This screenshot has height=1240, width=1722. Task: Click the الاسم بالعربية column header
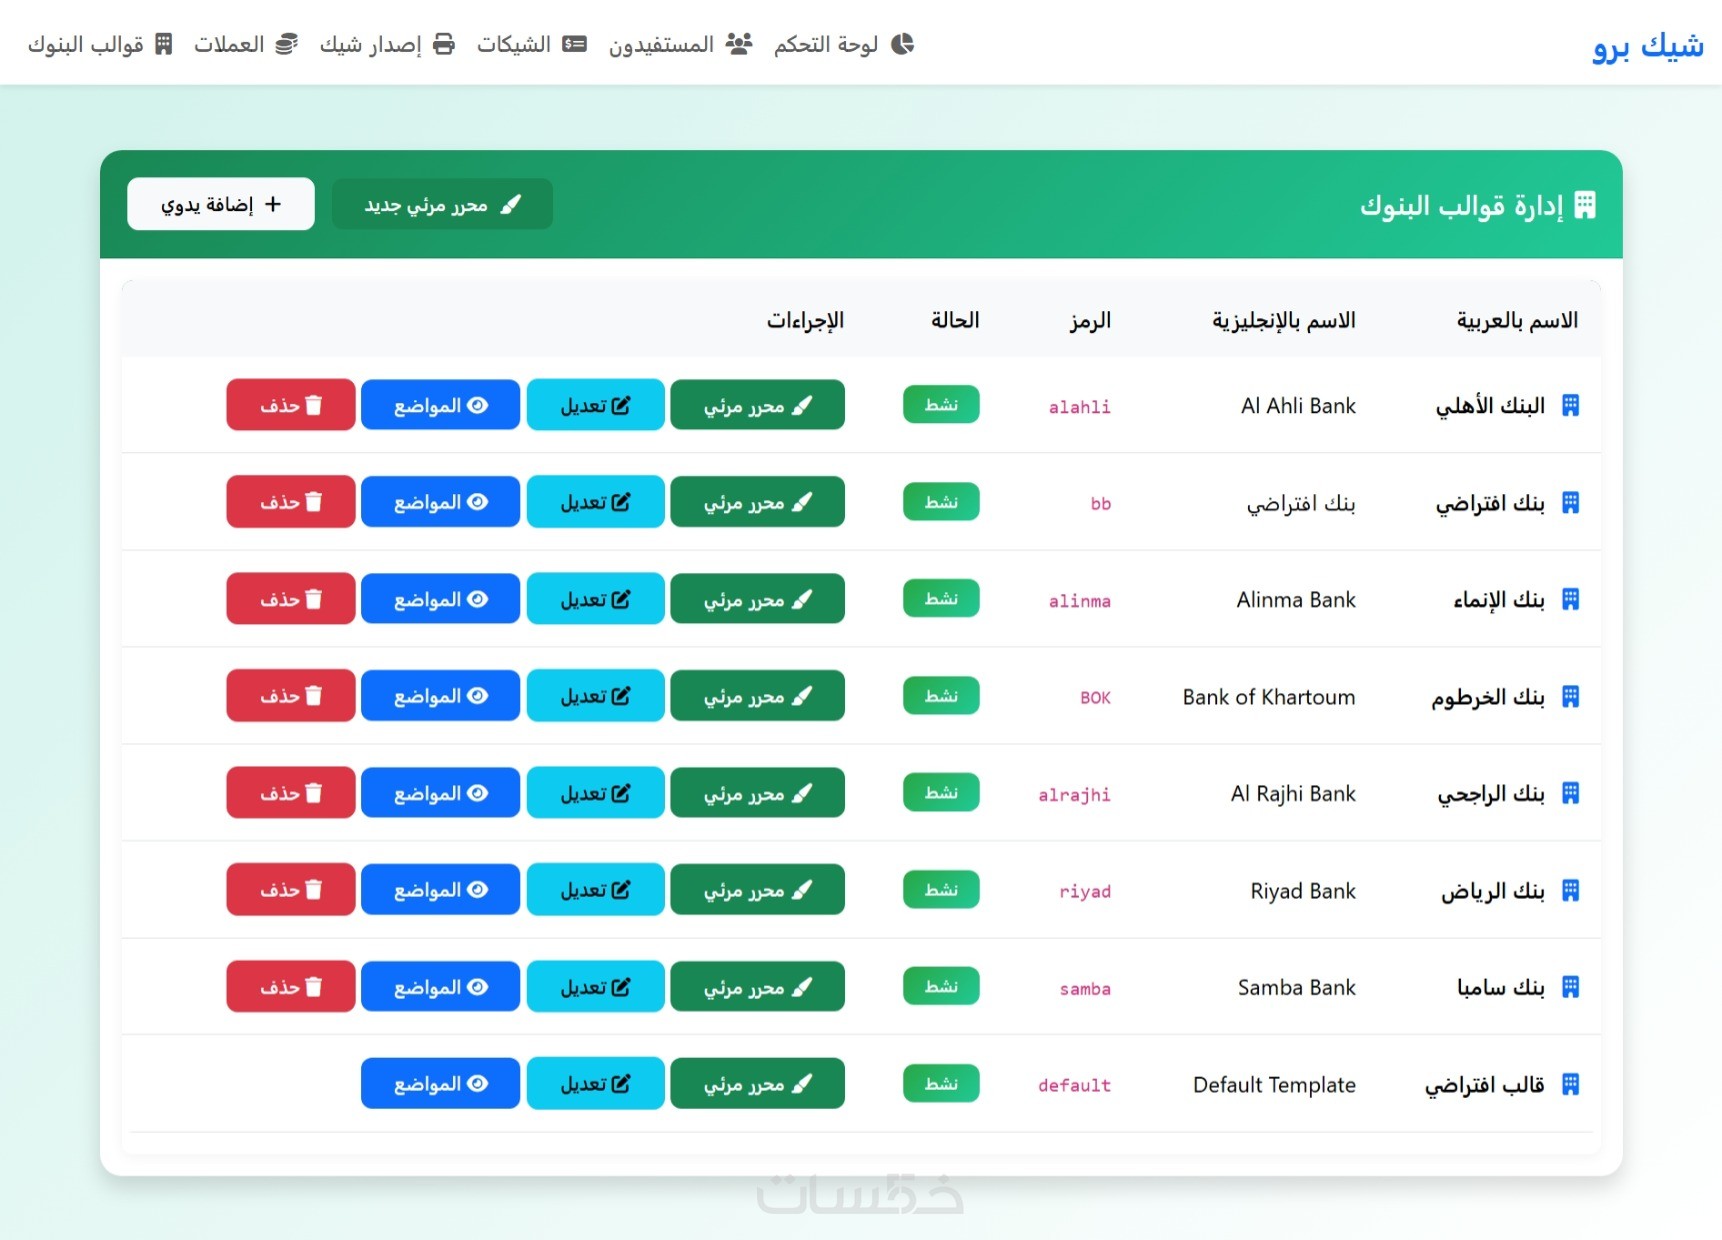(1517, 320)
